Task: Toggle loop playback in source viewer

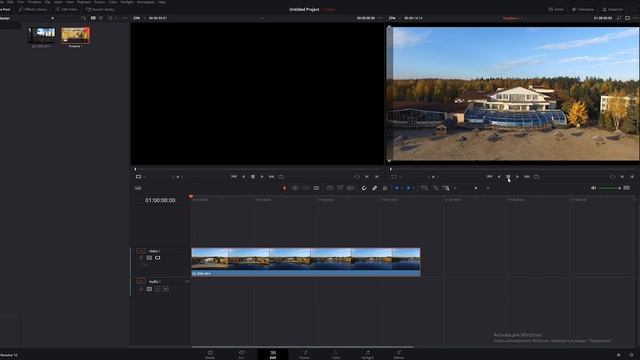Action: [281, 177]
